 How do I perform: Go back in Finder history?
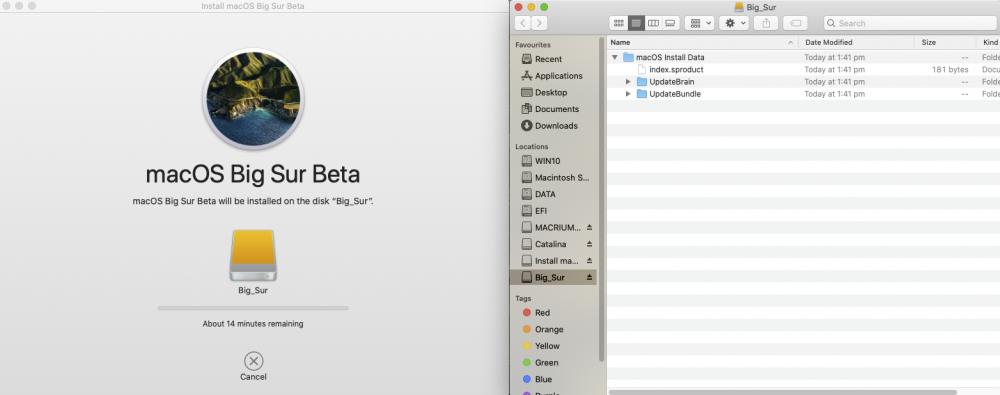coord(523,23)
